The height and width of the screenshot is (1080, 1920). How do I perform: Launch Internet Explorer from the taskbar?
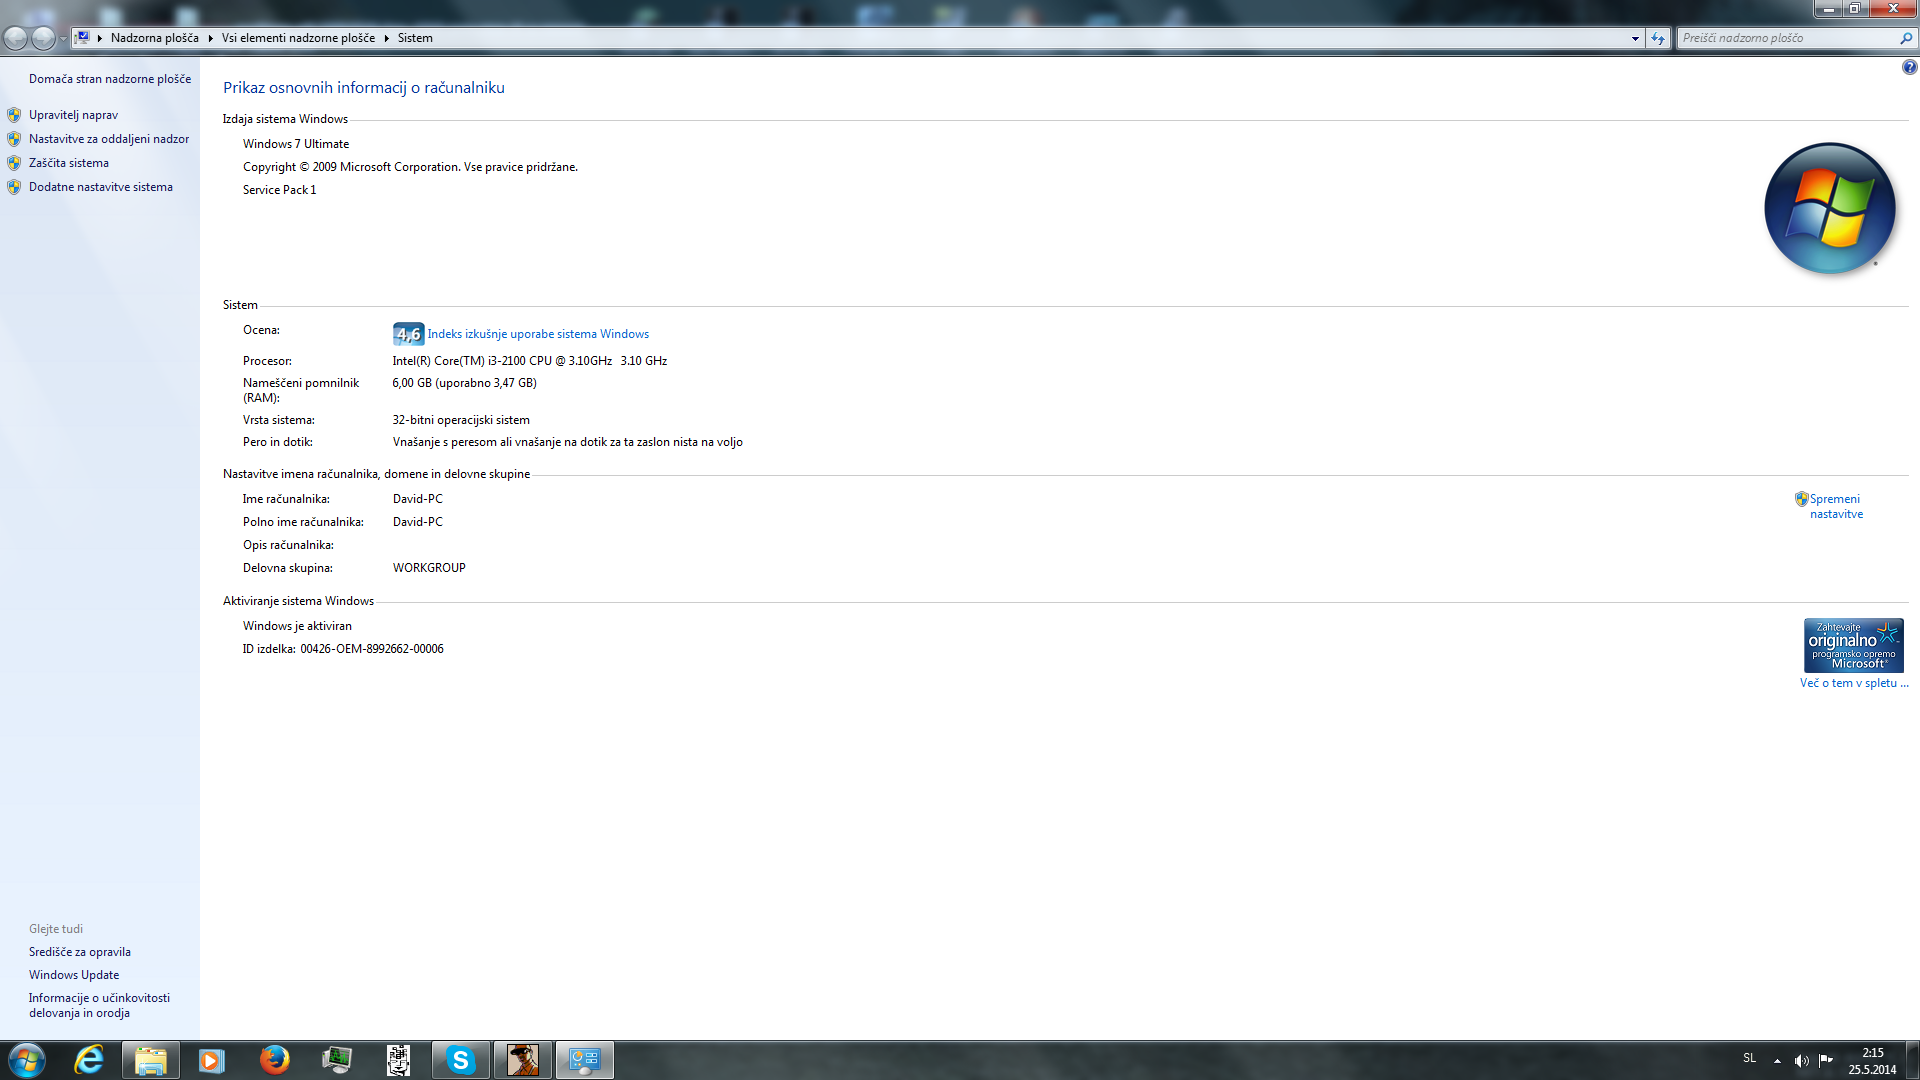pyautogui.click(x=89, y=1060)
